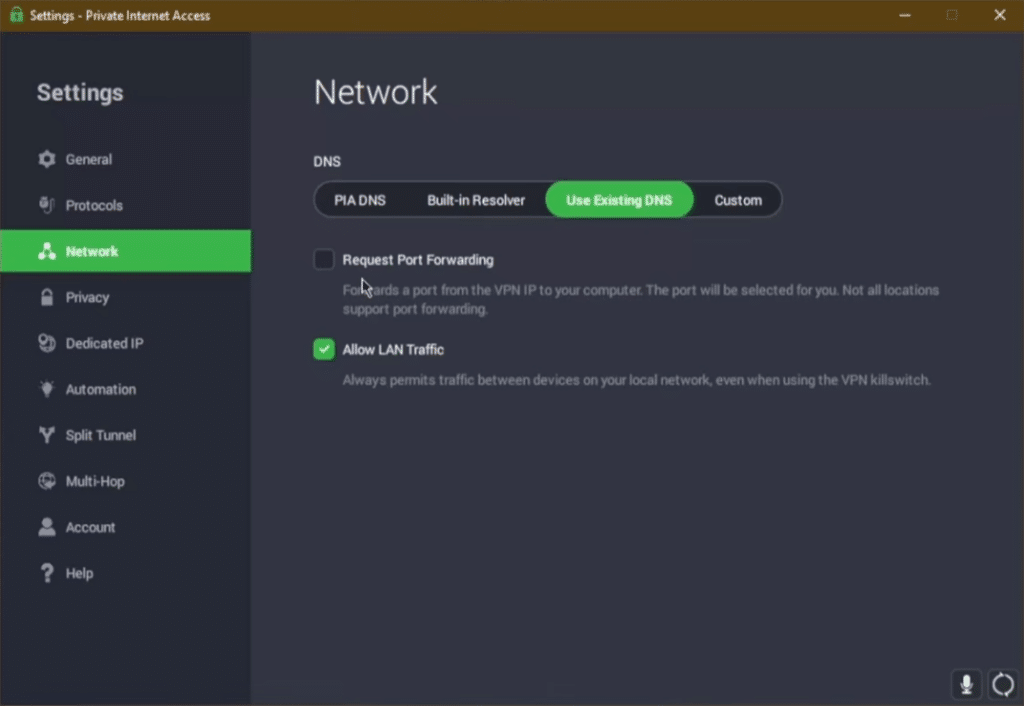
Task: Uncheck Allow LAN Traffic checkbox
Action: point(324,349)
